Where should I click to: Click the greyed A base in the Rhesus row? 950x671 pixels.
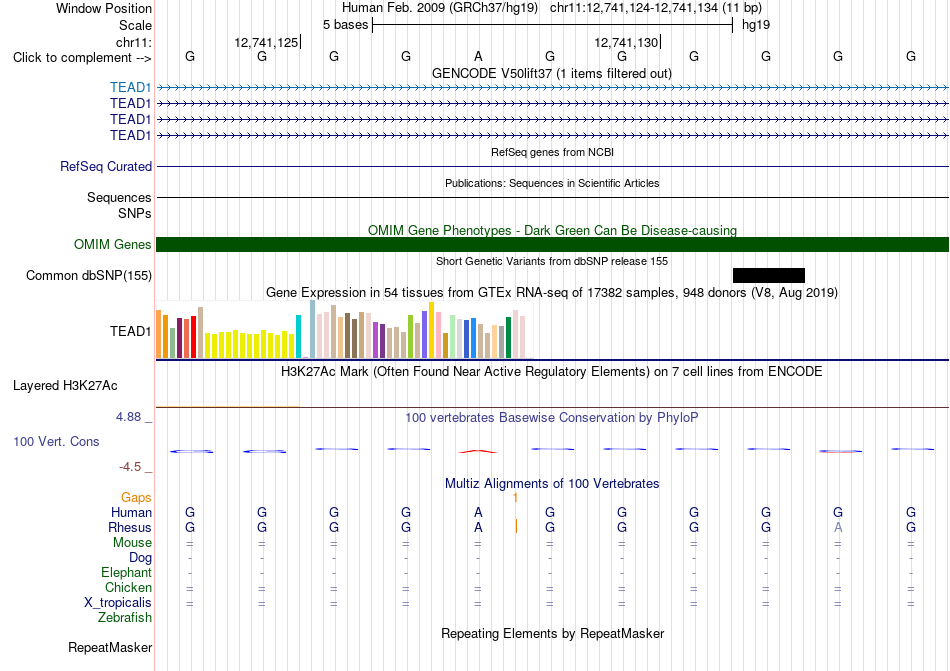click(838, 528)
